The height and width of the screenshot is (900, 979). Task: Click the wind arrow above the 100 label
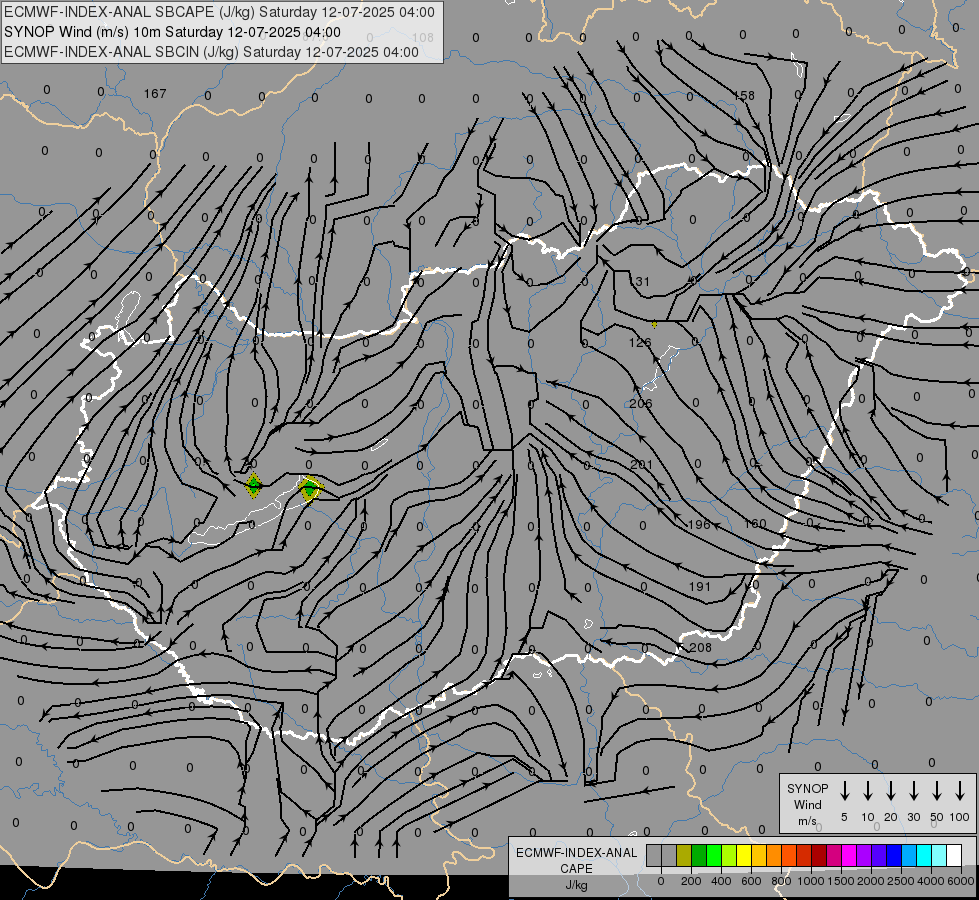pos(960,791)
